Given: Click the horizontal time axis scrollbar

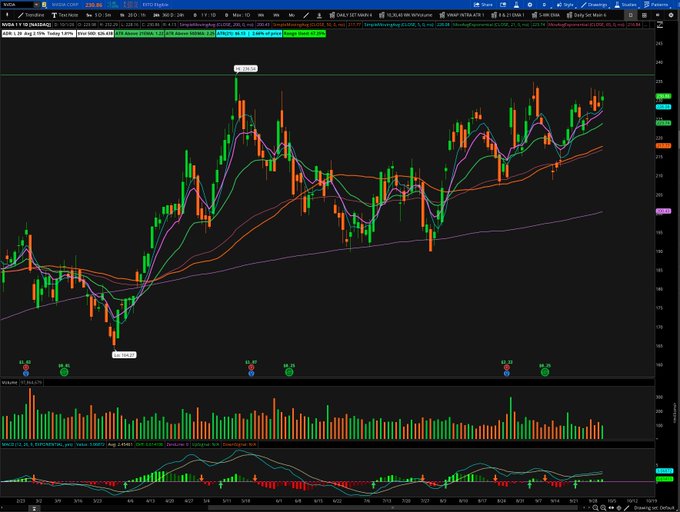Looking at the screenshot, I should point(392,508).
